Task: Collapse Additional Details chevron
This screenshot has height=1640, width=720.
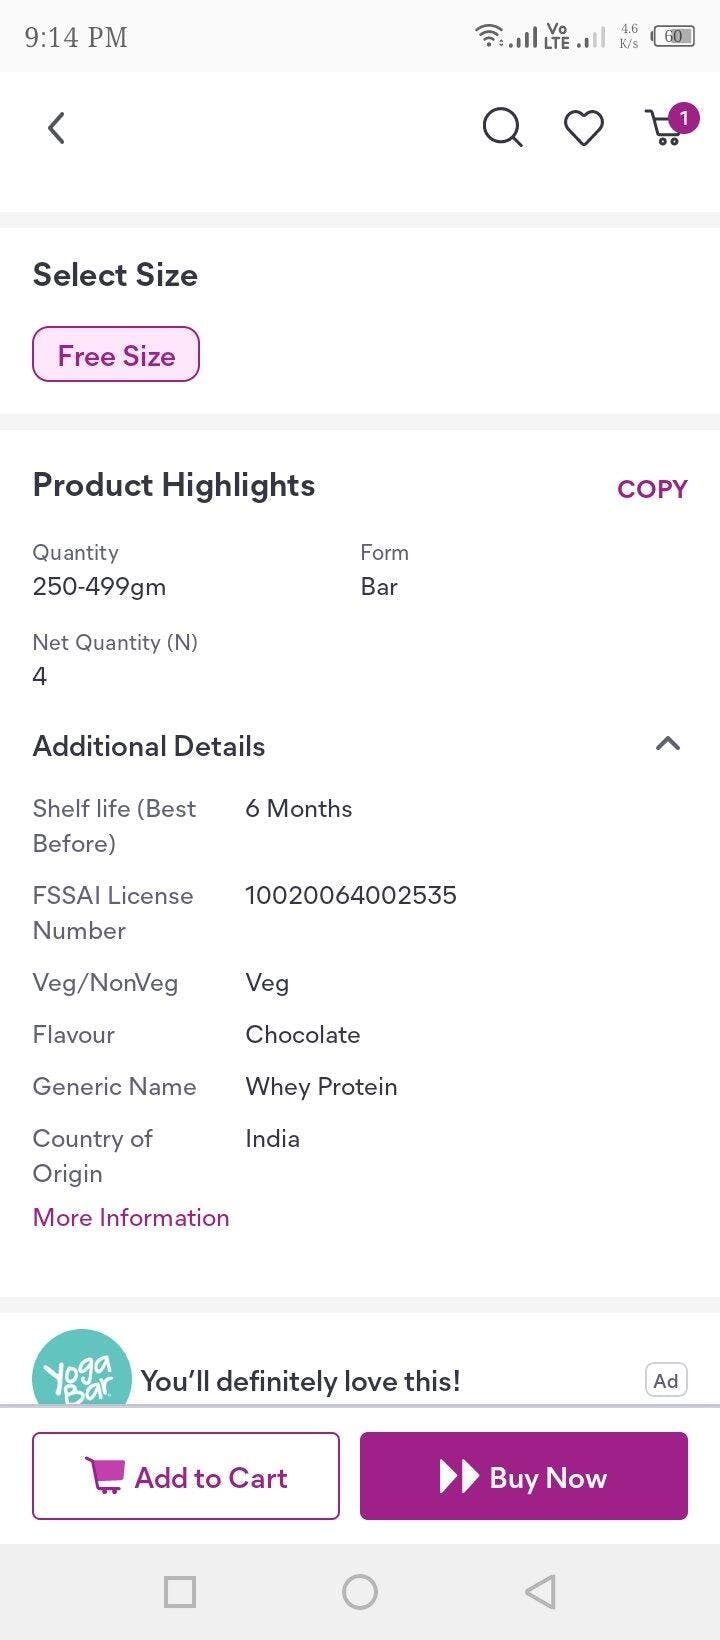Action: click(x=667, y=743)
